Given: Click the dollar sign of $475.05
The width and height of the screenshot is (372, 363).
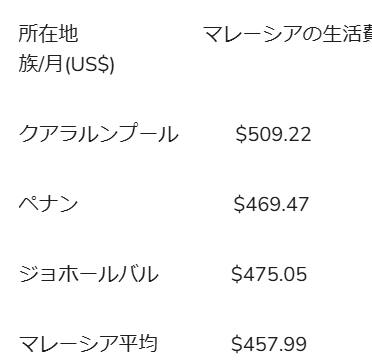Looking at the screenshot, I should tap(236, 274).
